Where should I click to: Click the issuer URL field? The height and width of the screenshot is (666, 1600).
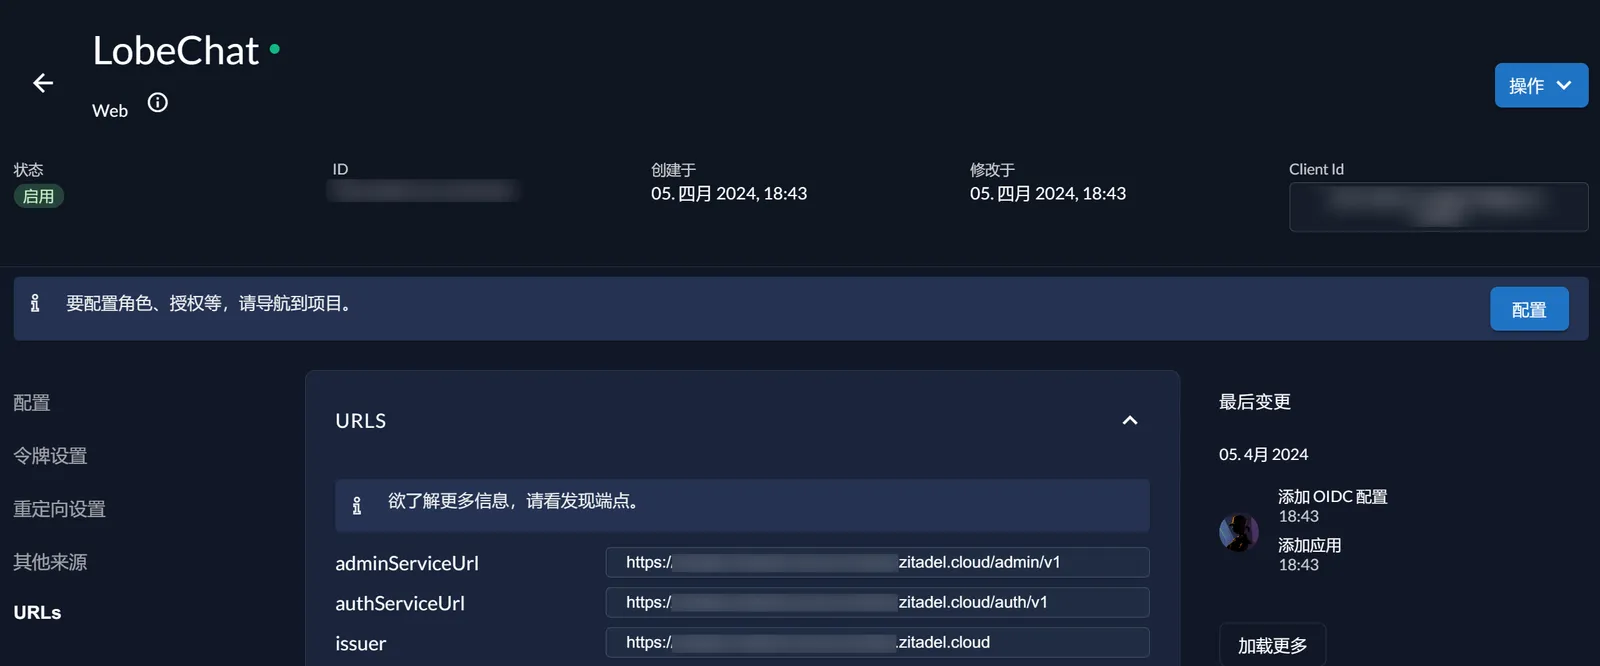click(x=877, y=643)
